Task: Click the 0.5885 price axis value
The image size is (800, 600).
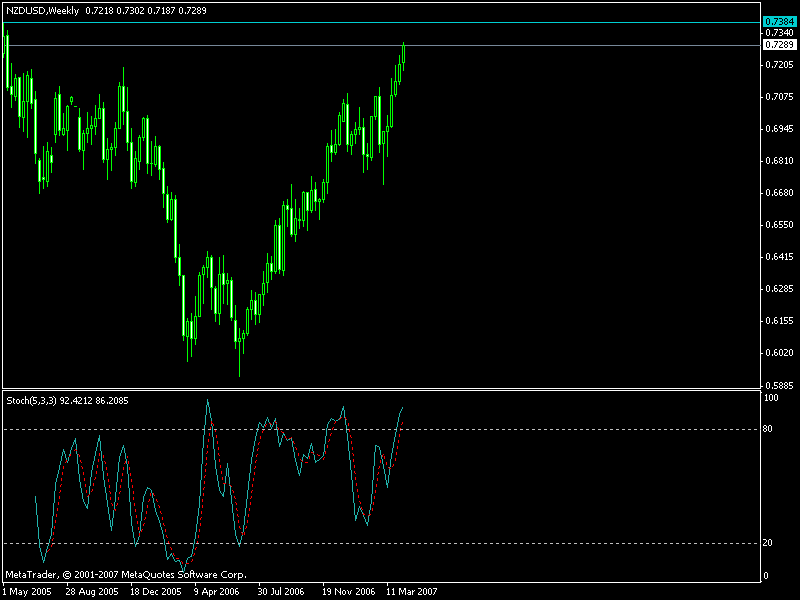Action: point(780,386)
